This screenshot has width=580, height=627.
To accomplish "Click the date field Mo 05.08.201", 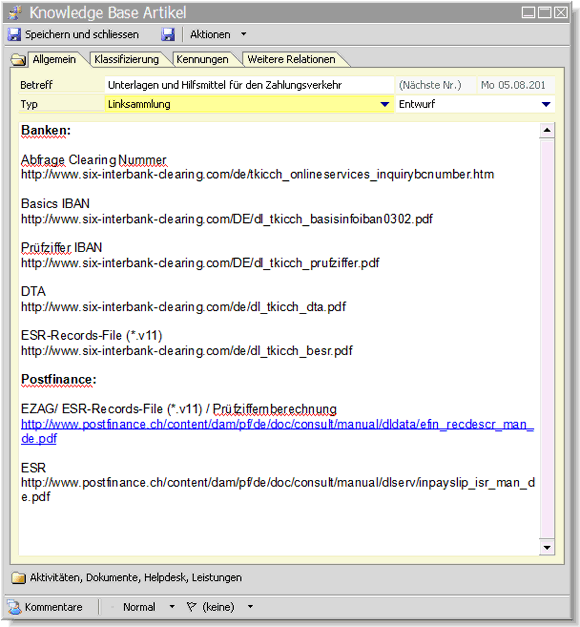I will tap(516, 85).
